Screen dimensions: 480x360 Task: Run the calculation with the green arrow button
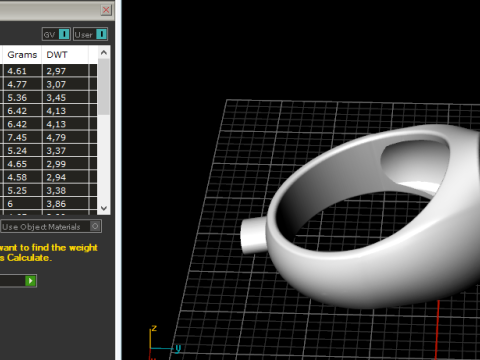click(x=30, y=281)
